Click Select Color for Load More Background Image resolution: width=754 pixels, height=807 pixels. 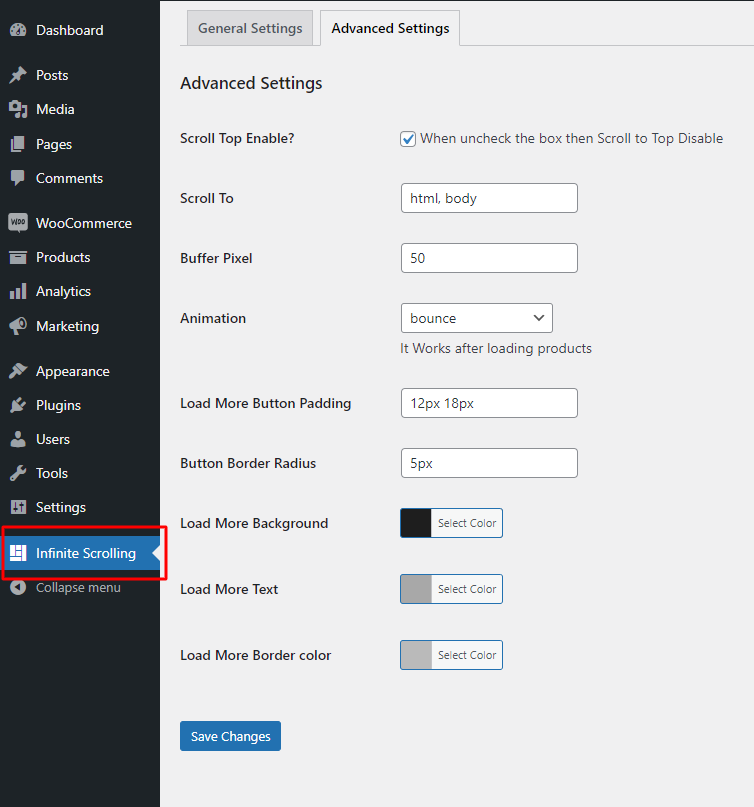467,523
